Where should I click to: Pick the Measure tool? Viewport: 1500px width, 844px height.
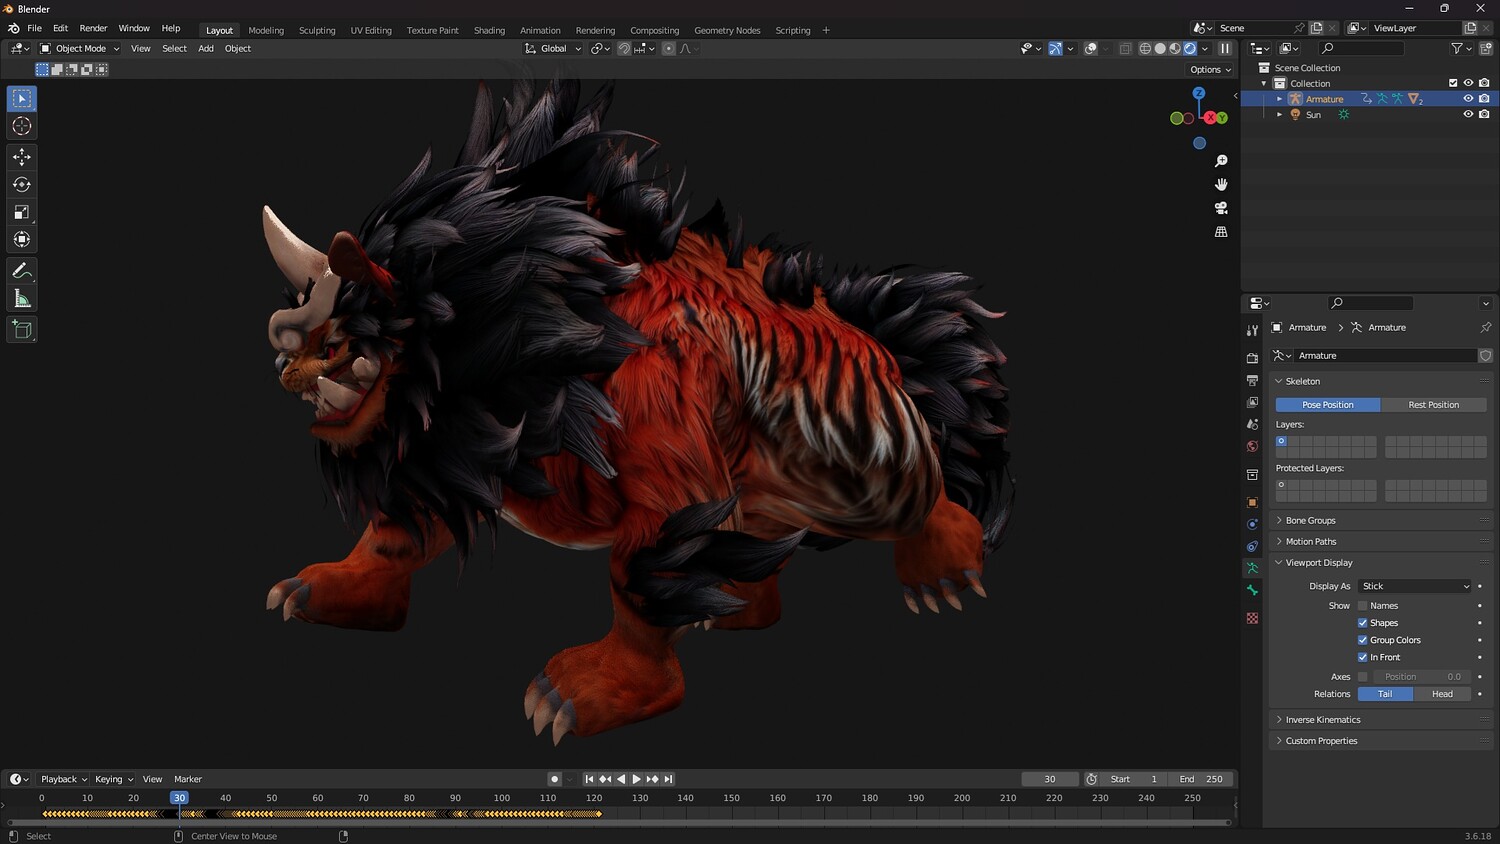coord(21,299)
